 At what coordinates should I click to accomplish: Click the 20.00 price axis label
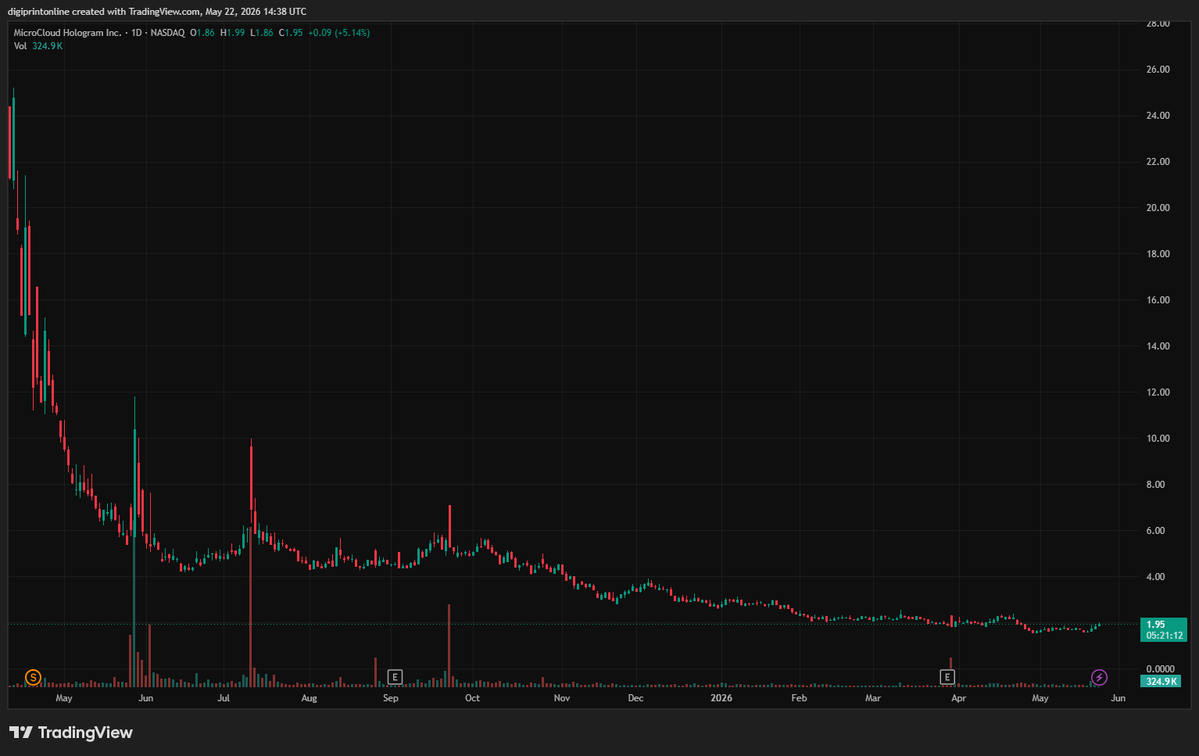(1158, 208)
